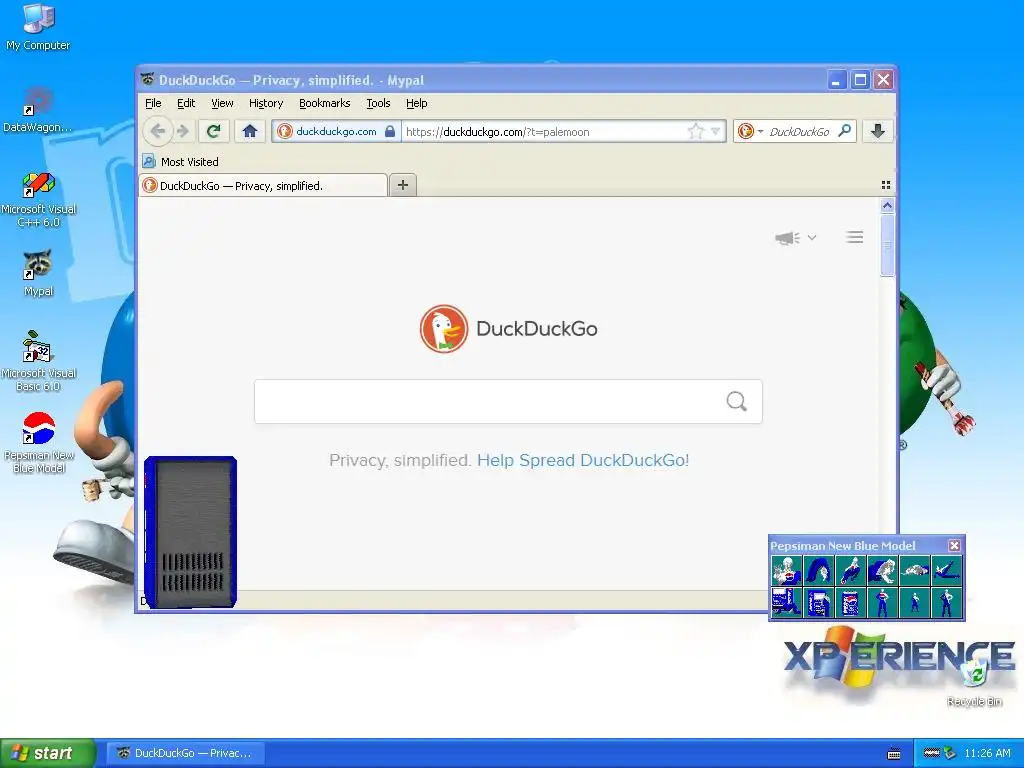Click the URL address field
Image resolution: width=1024 pixels, height=768 pixels.
pyautogui.click(x=544, y=132)
